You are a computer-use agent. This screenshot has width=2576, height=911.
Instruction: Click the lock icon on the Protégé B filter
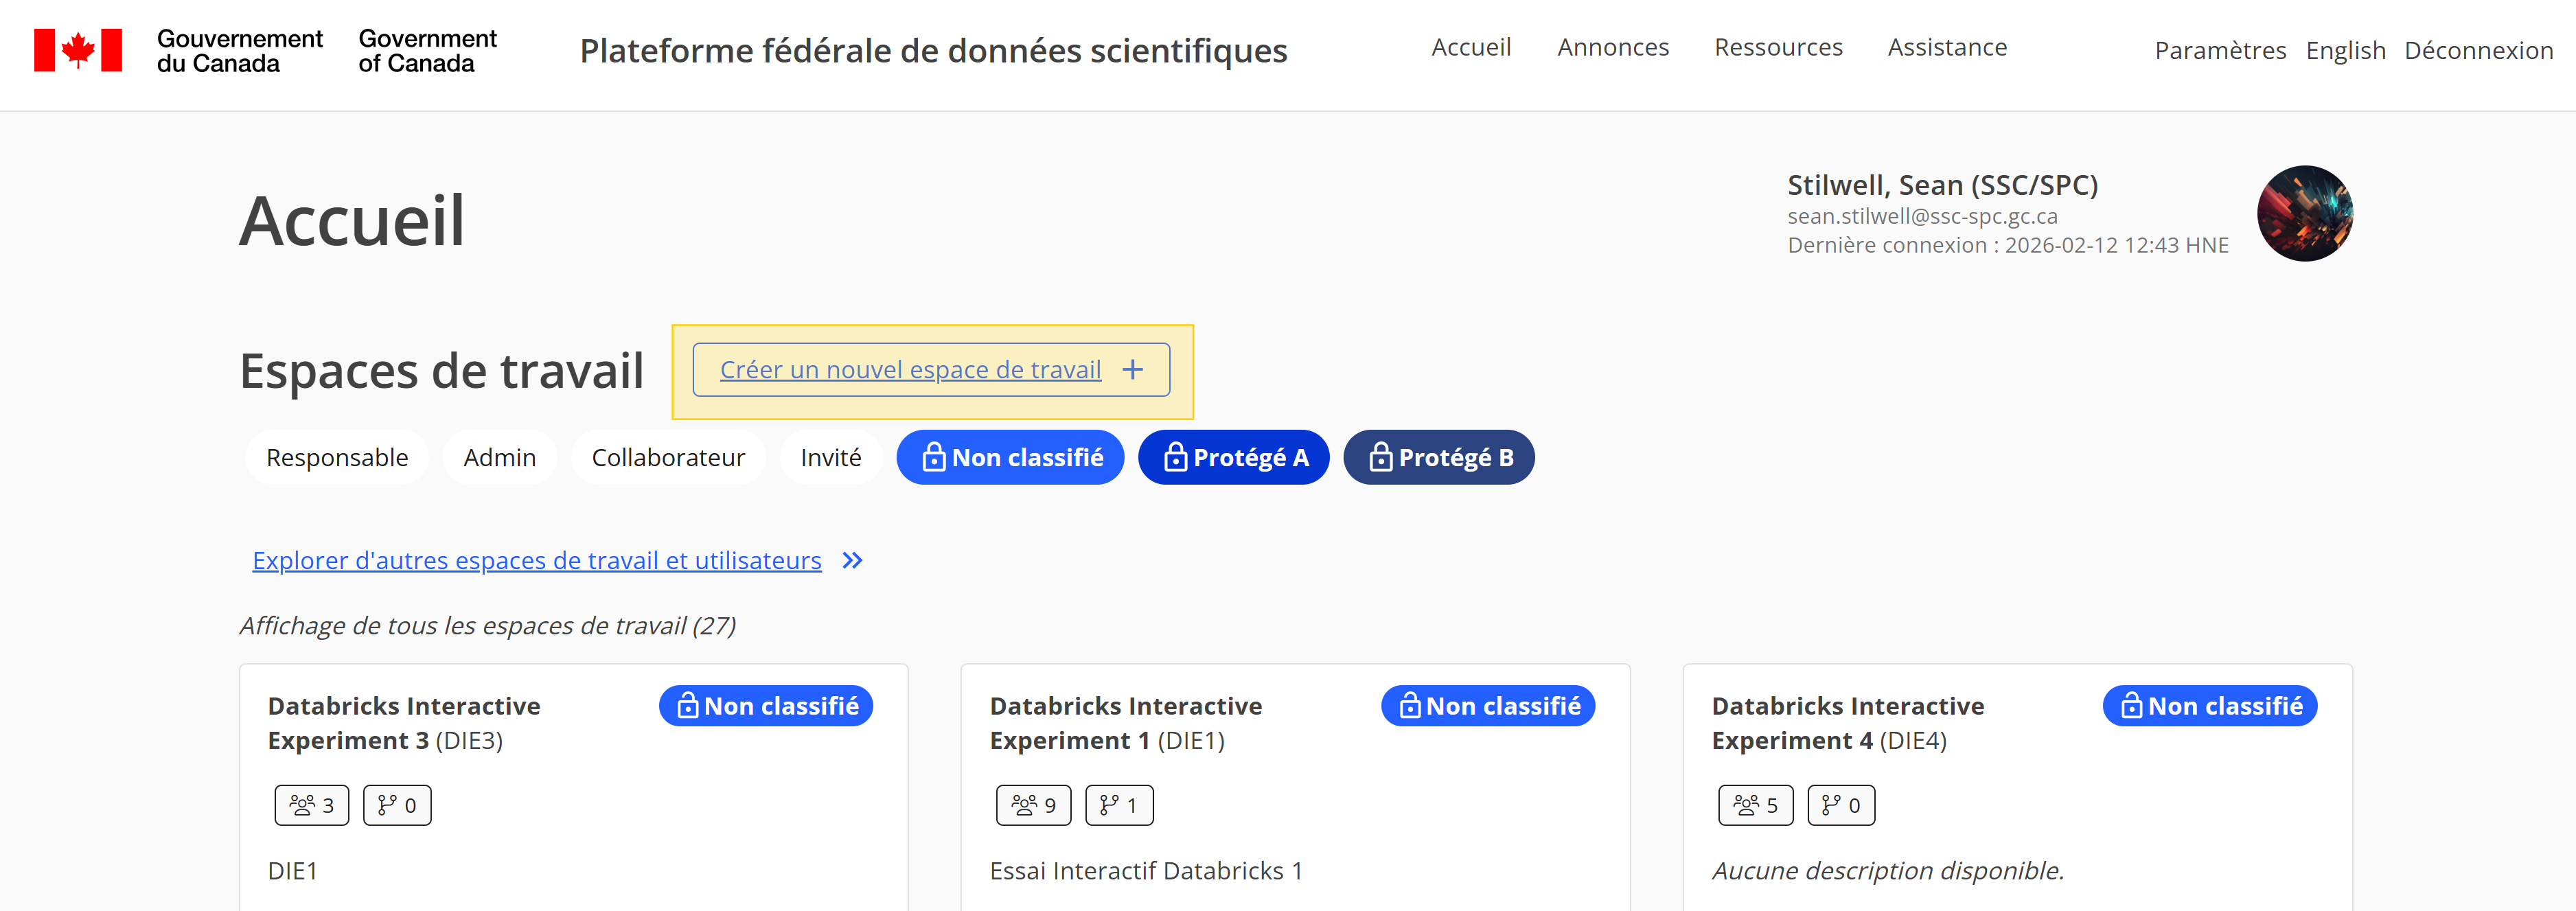point(1383,457)
